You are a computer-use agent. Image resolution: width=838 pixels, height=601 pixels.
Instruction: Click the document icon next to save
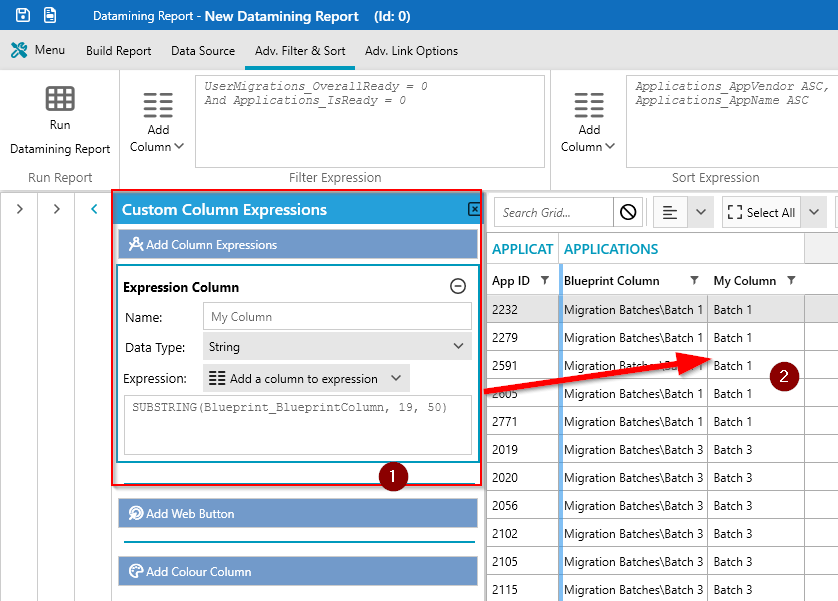pyautogui.click(x=50, y=15)
